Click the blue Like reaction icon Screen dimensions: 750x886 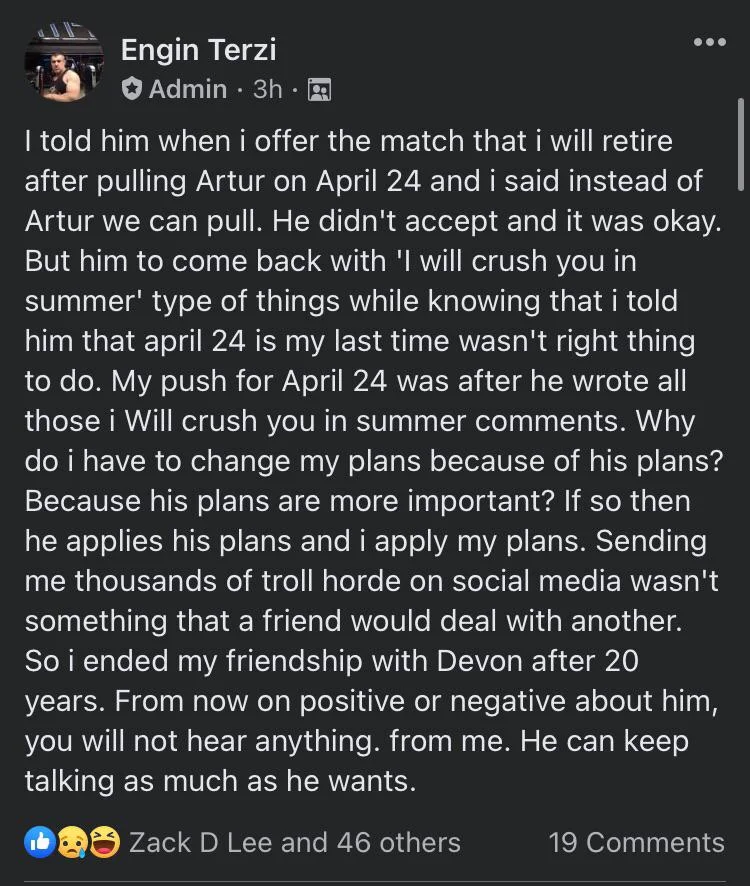[x=39, y=842]
